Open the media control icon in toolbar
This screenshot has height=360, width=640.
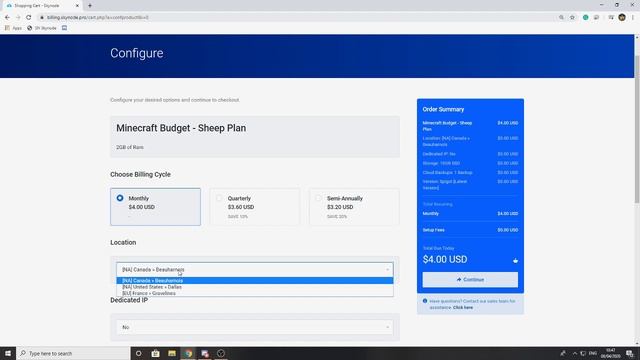(611, 18)
